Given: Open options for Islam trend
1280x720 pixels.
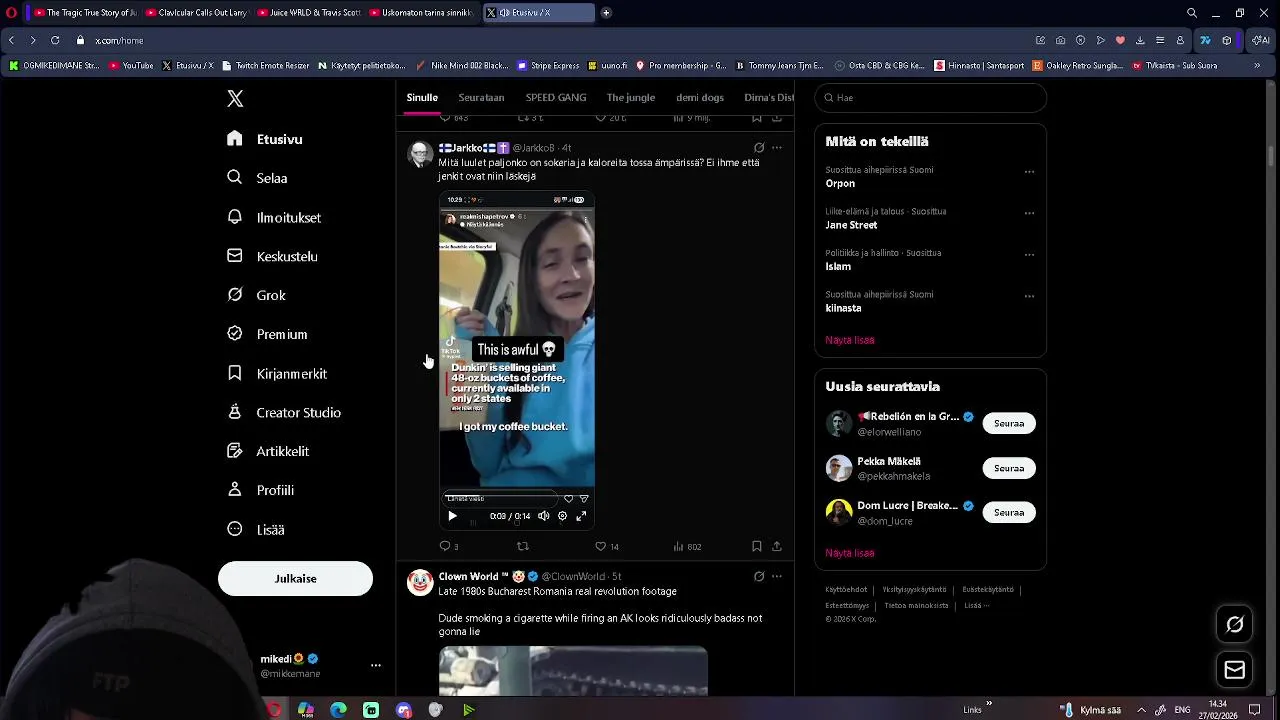Looking at the screenshot, I should click(1029, 255).
